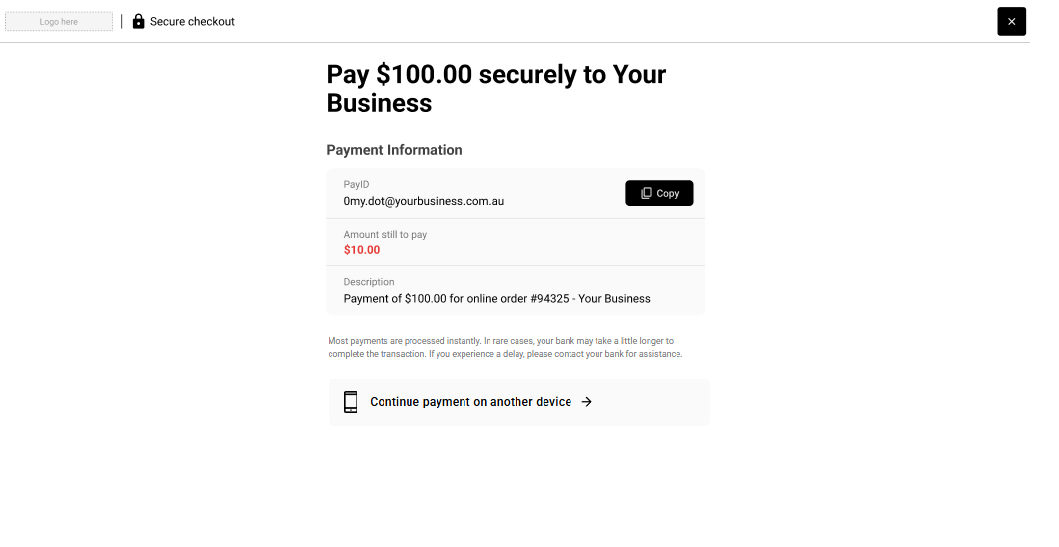Click the PayID row in payment card
Screen dimensions: 1059x547
tap(515, 193)
